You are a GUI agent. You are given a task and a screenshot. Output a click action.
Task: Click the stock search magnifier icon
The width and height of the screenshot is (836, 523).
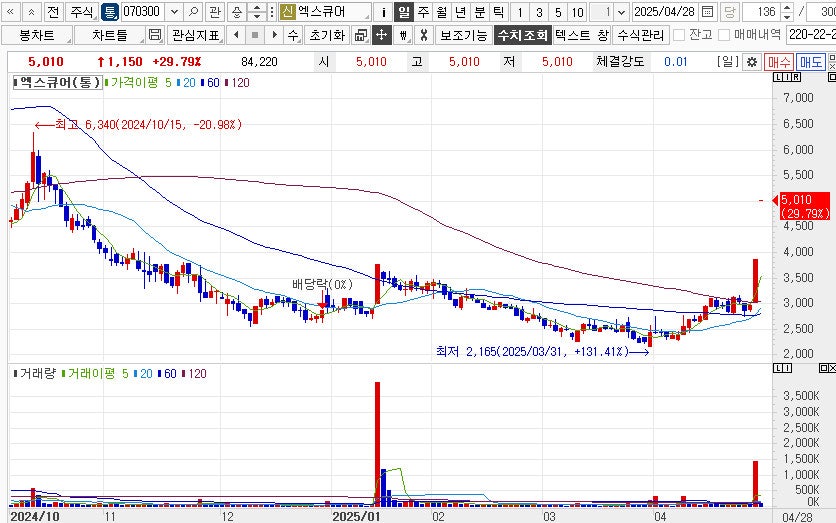click(x=193, y=12)
